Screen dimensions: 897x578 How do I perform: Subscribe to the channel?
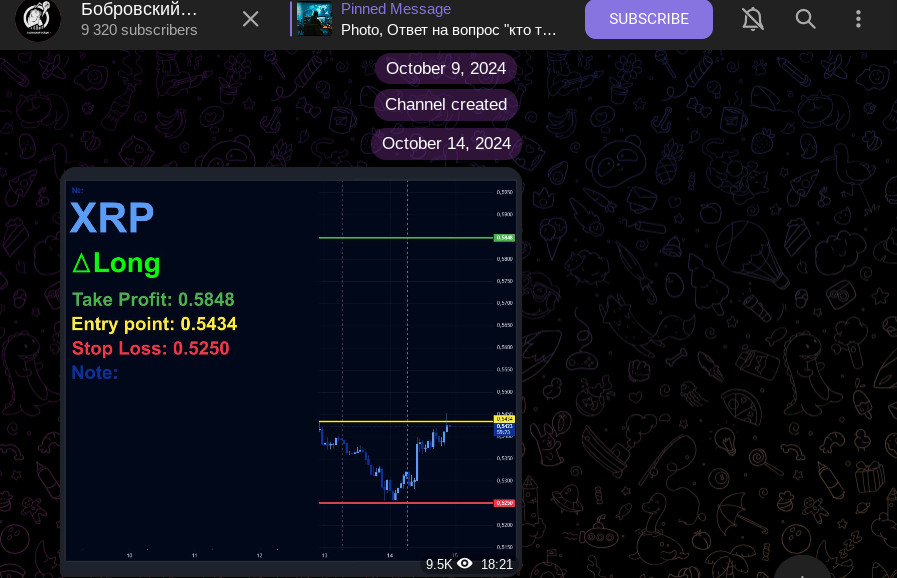(649, 19)
